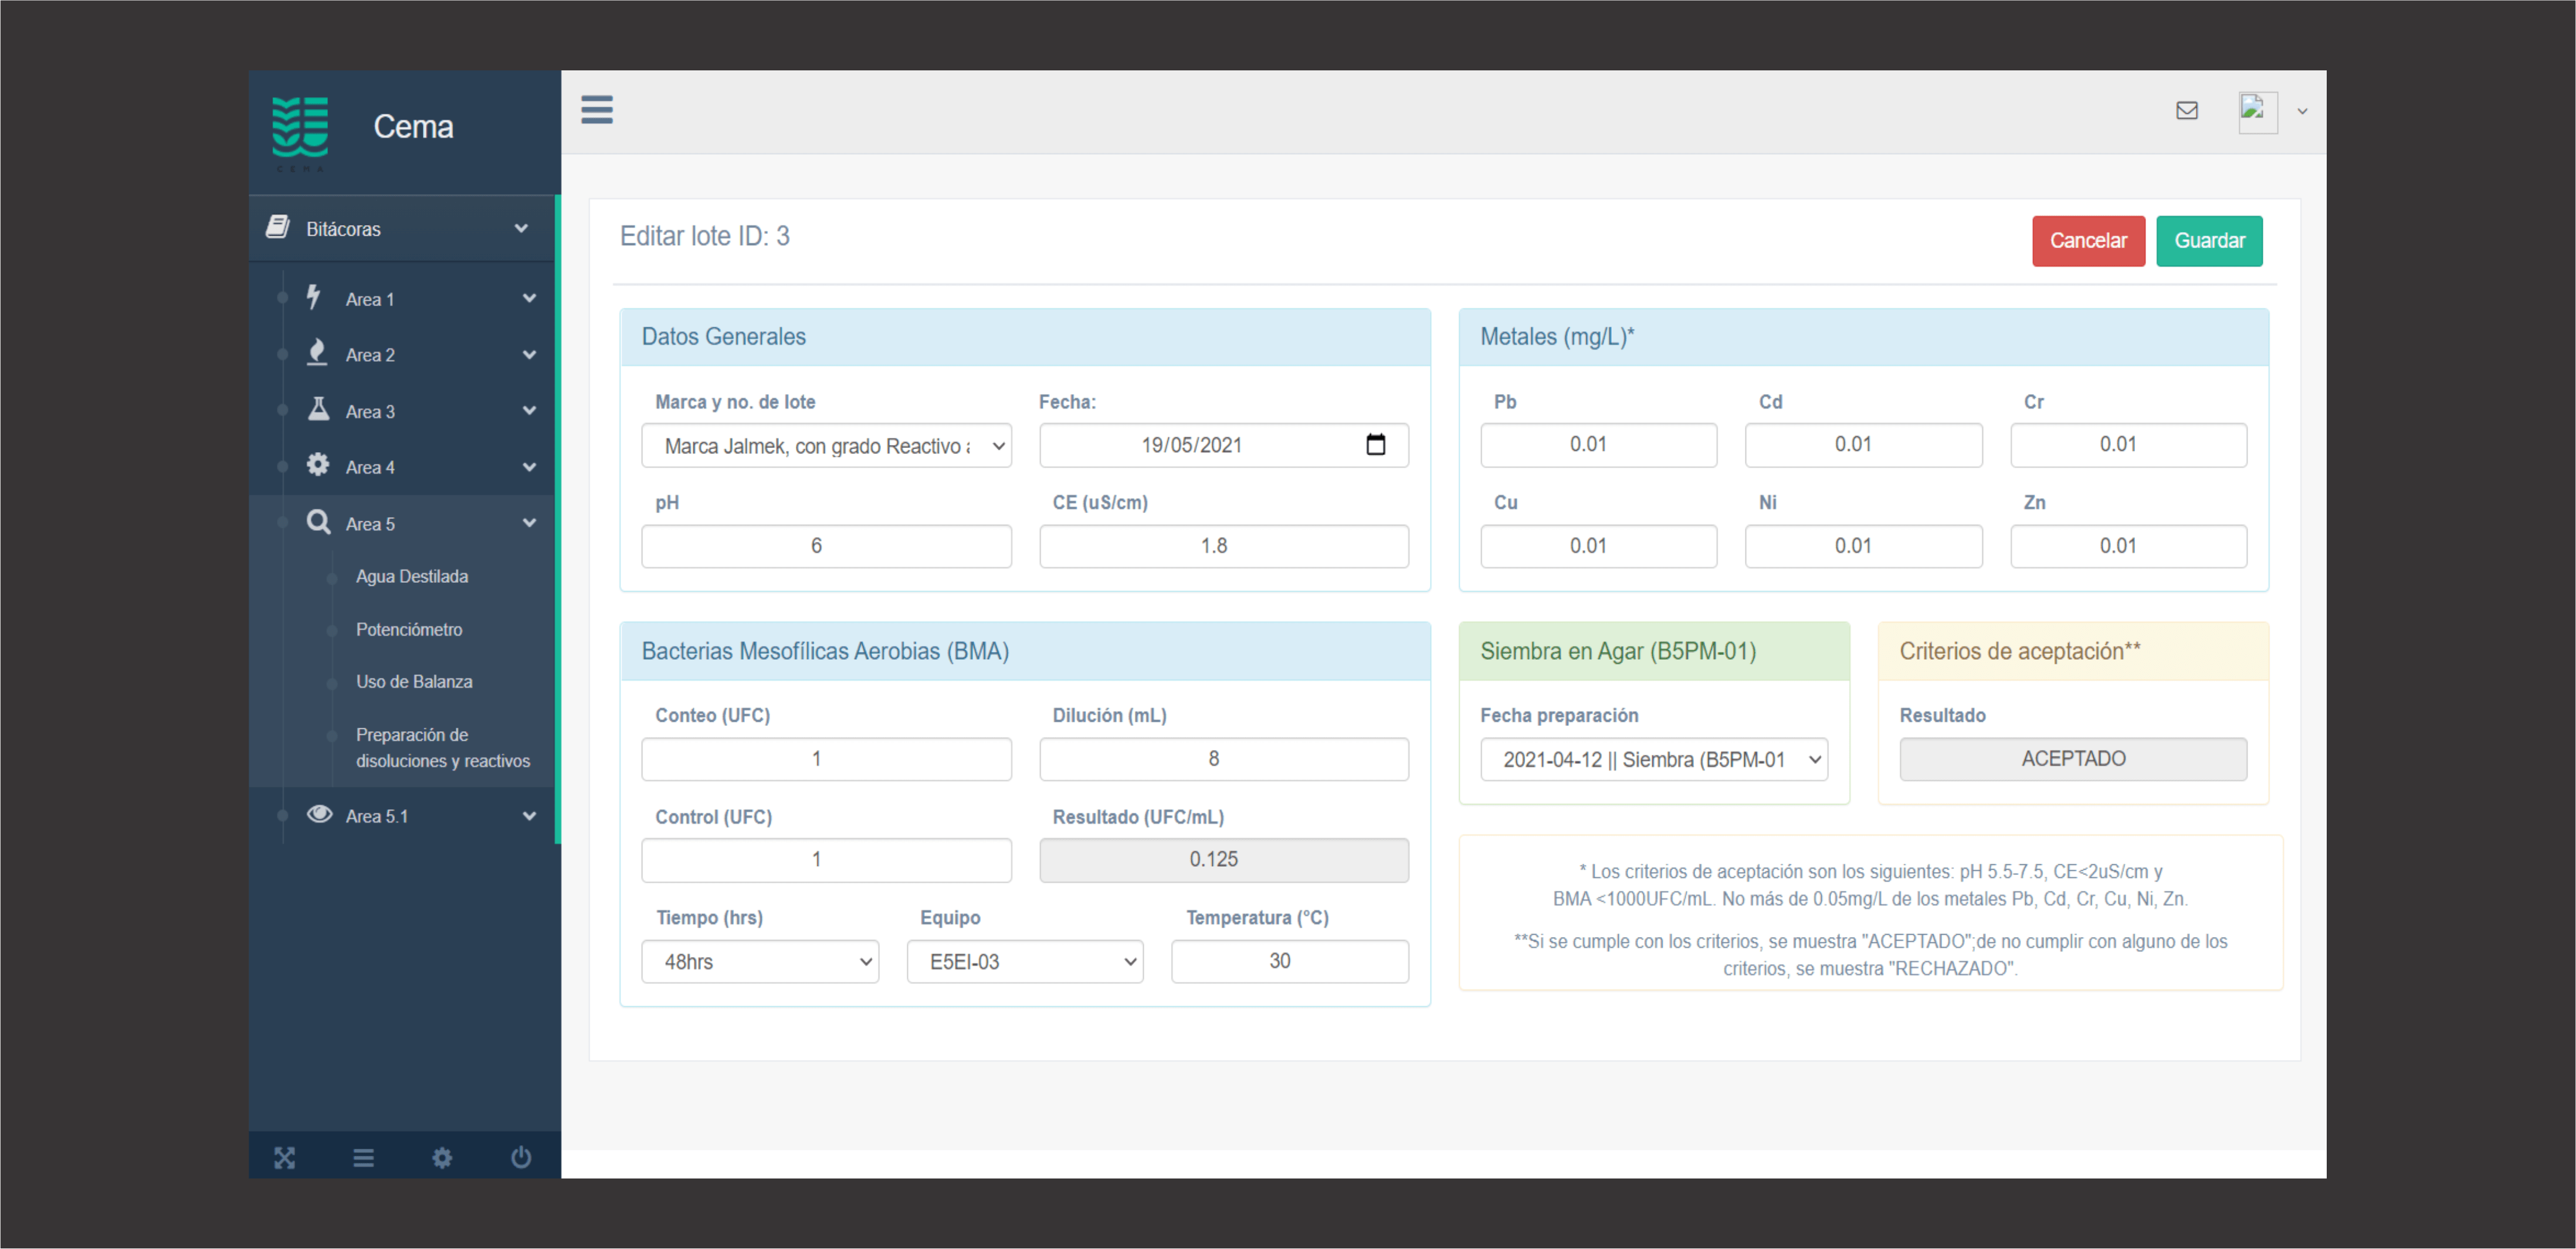Click the Control (UFC) input field
Screen dimensions: 2576x1249
(826, 860)
